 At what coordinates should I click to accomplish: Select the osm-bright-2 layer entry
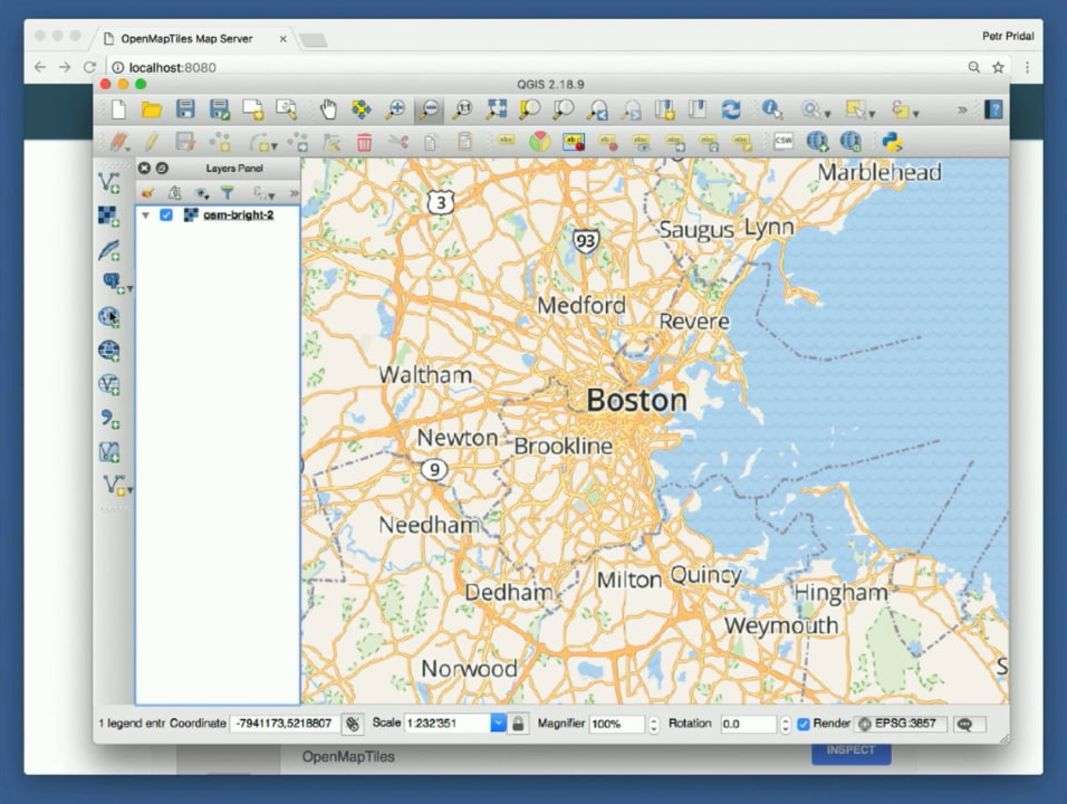[238, 215]
